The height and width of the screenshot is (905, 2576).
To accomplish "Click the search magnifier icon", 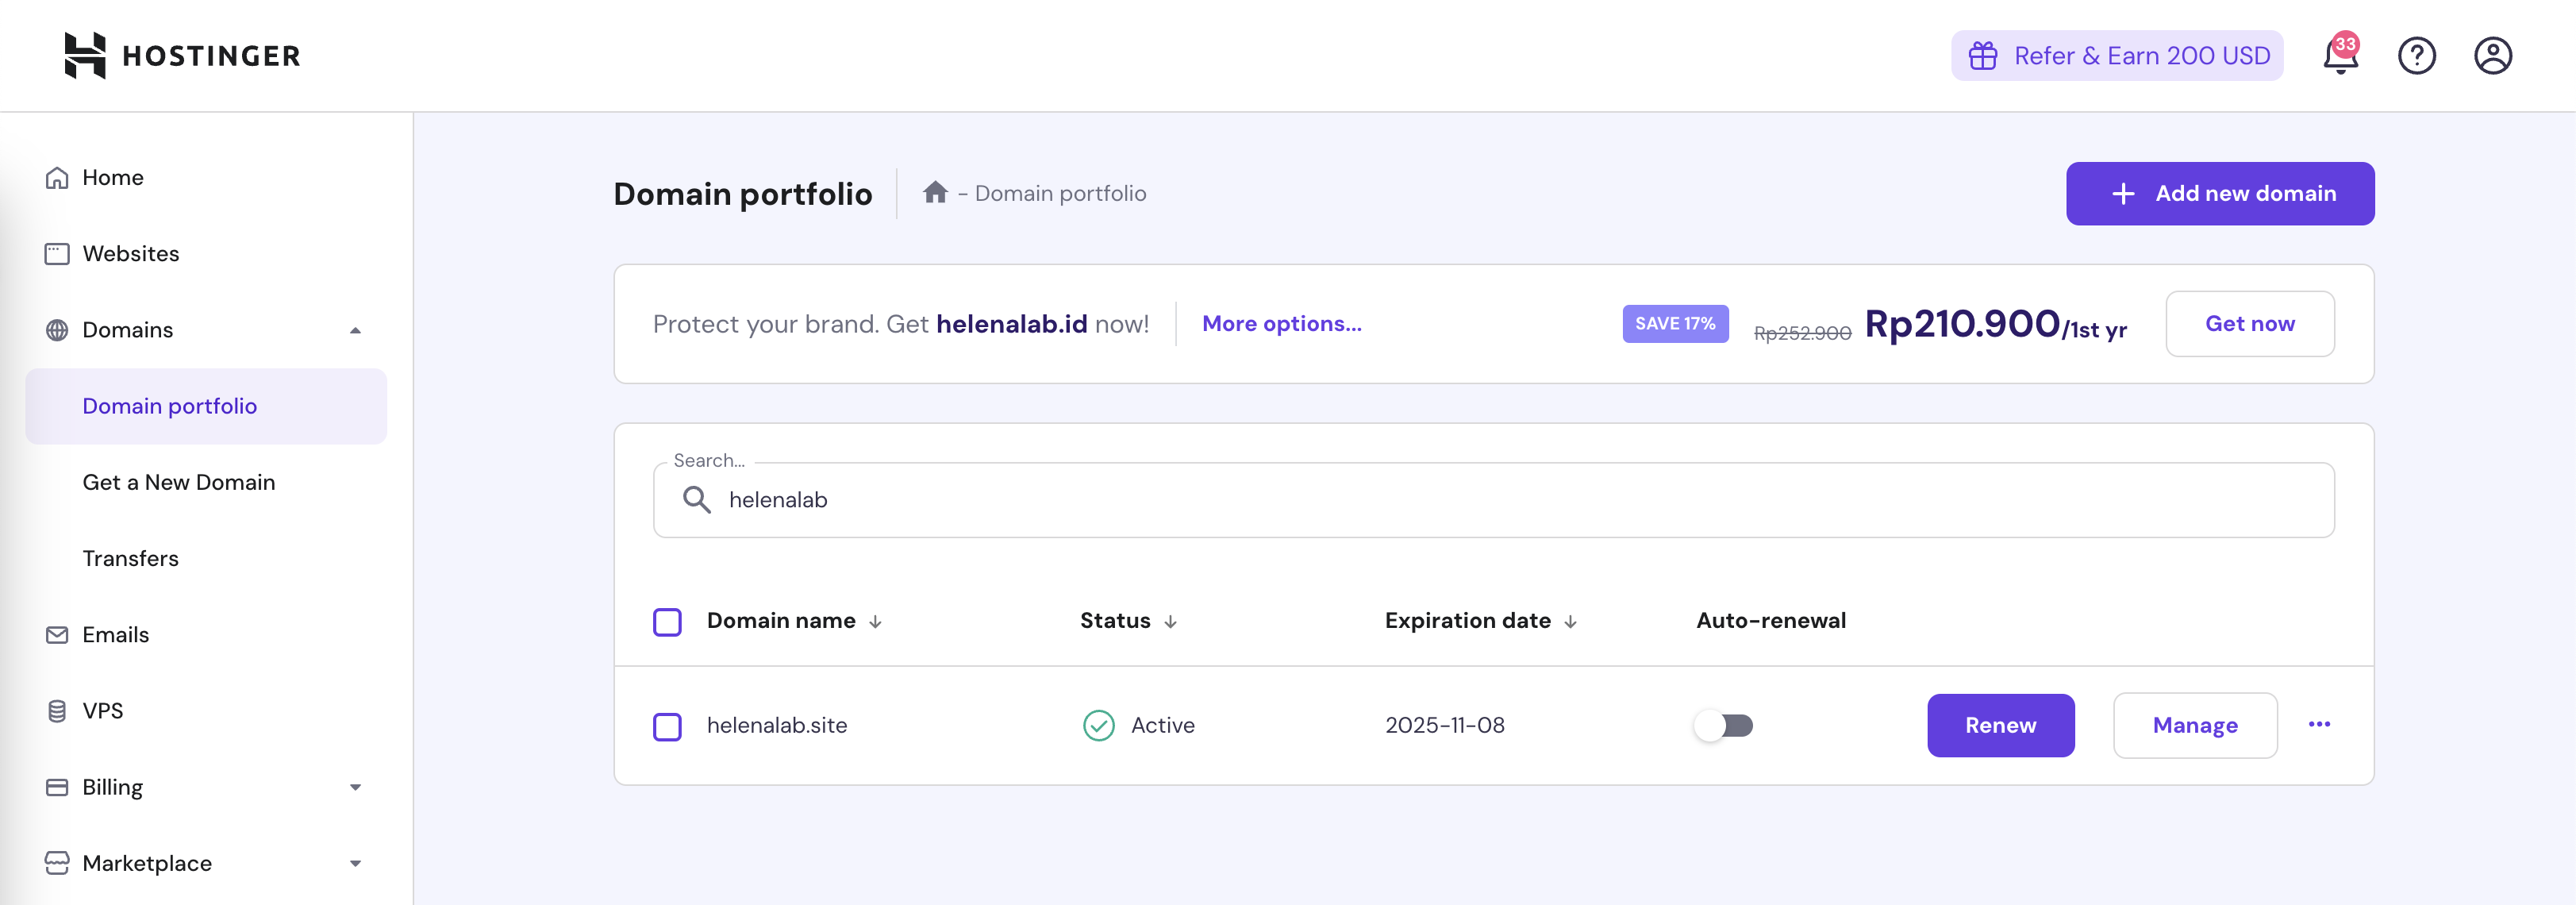I will coord(697,499).
